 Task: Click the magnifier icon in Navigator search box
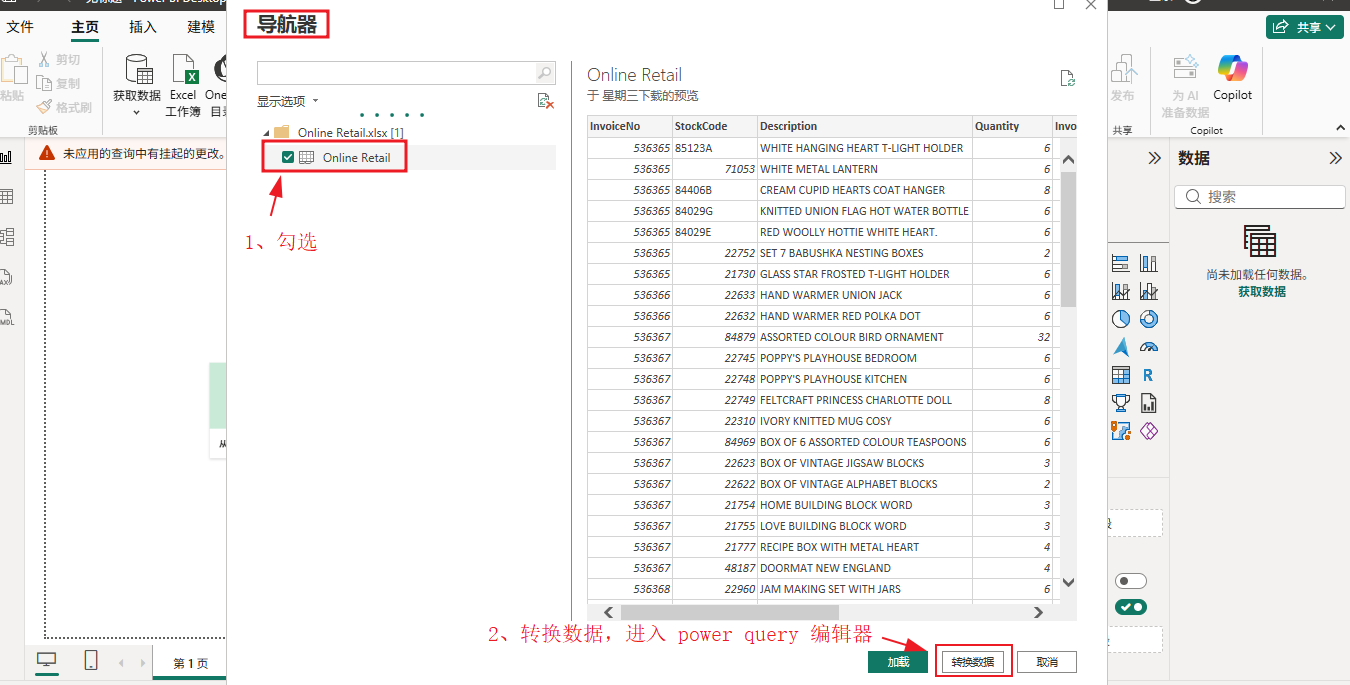pos(545,72)
